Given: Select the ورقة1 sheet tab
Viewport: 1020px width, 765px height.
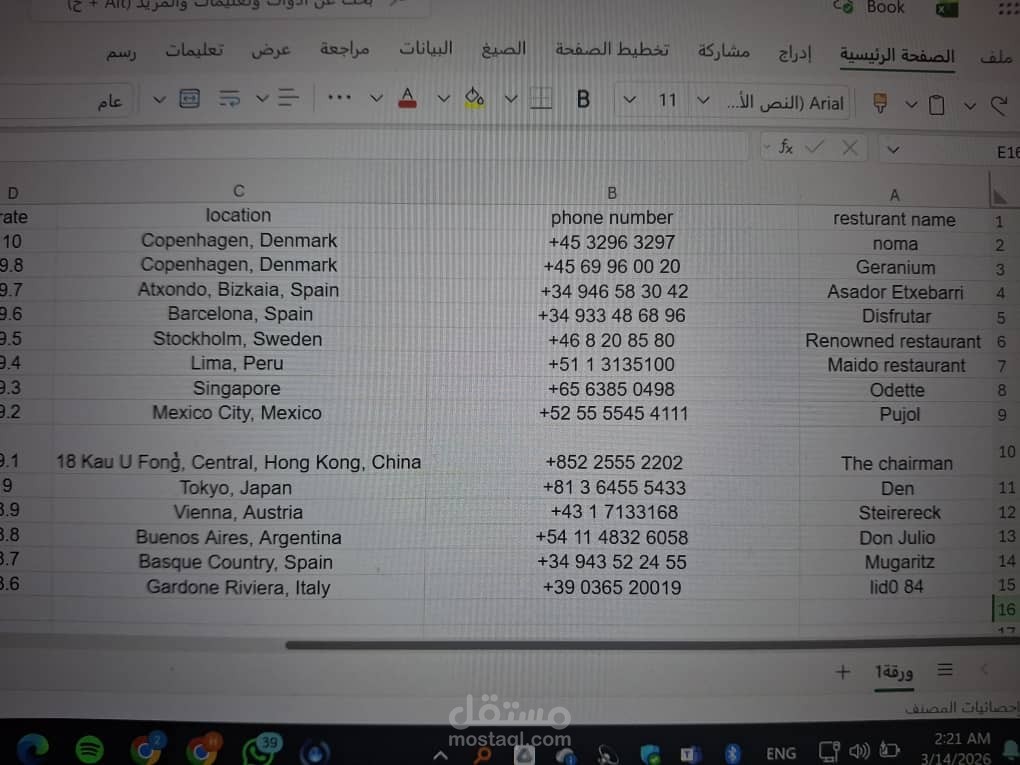Looking at the screenshot, I should tap(894, 672).
